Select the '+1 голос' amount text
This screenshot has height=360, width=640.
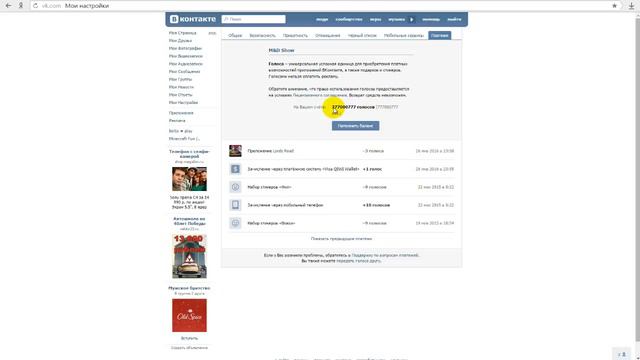point(372,169)
